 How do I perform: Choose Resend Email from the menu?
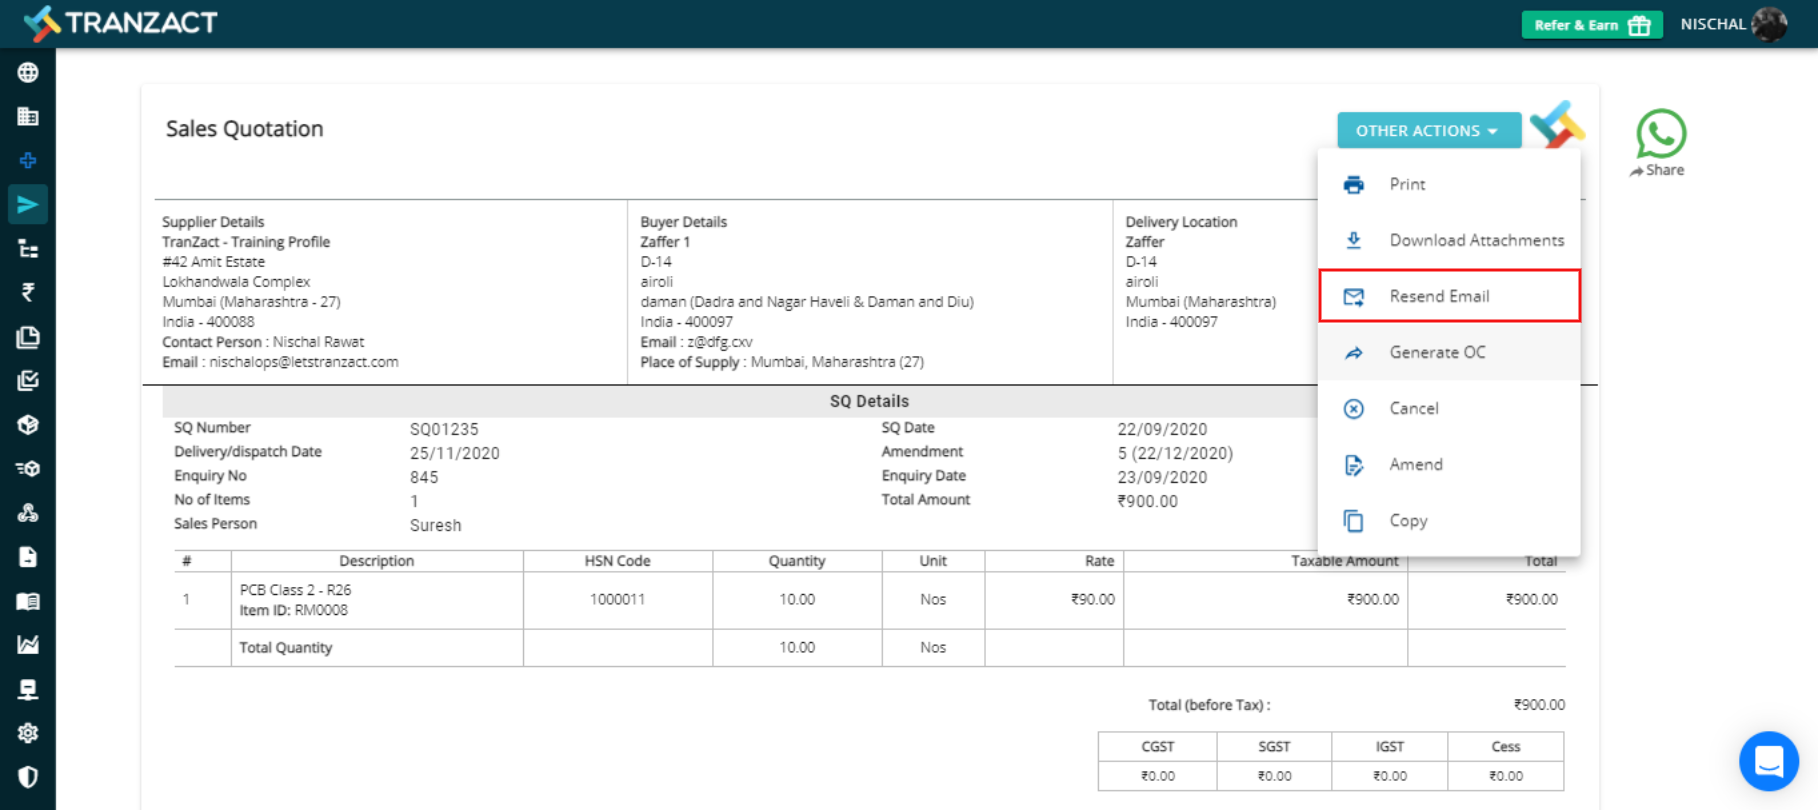click(x=1449, y=296)
